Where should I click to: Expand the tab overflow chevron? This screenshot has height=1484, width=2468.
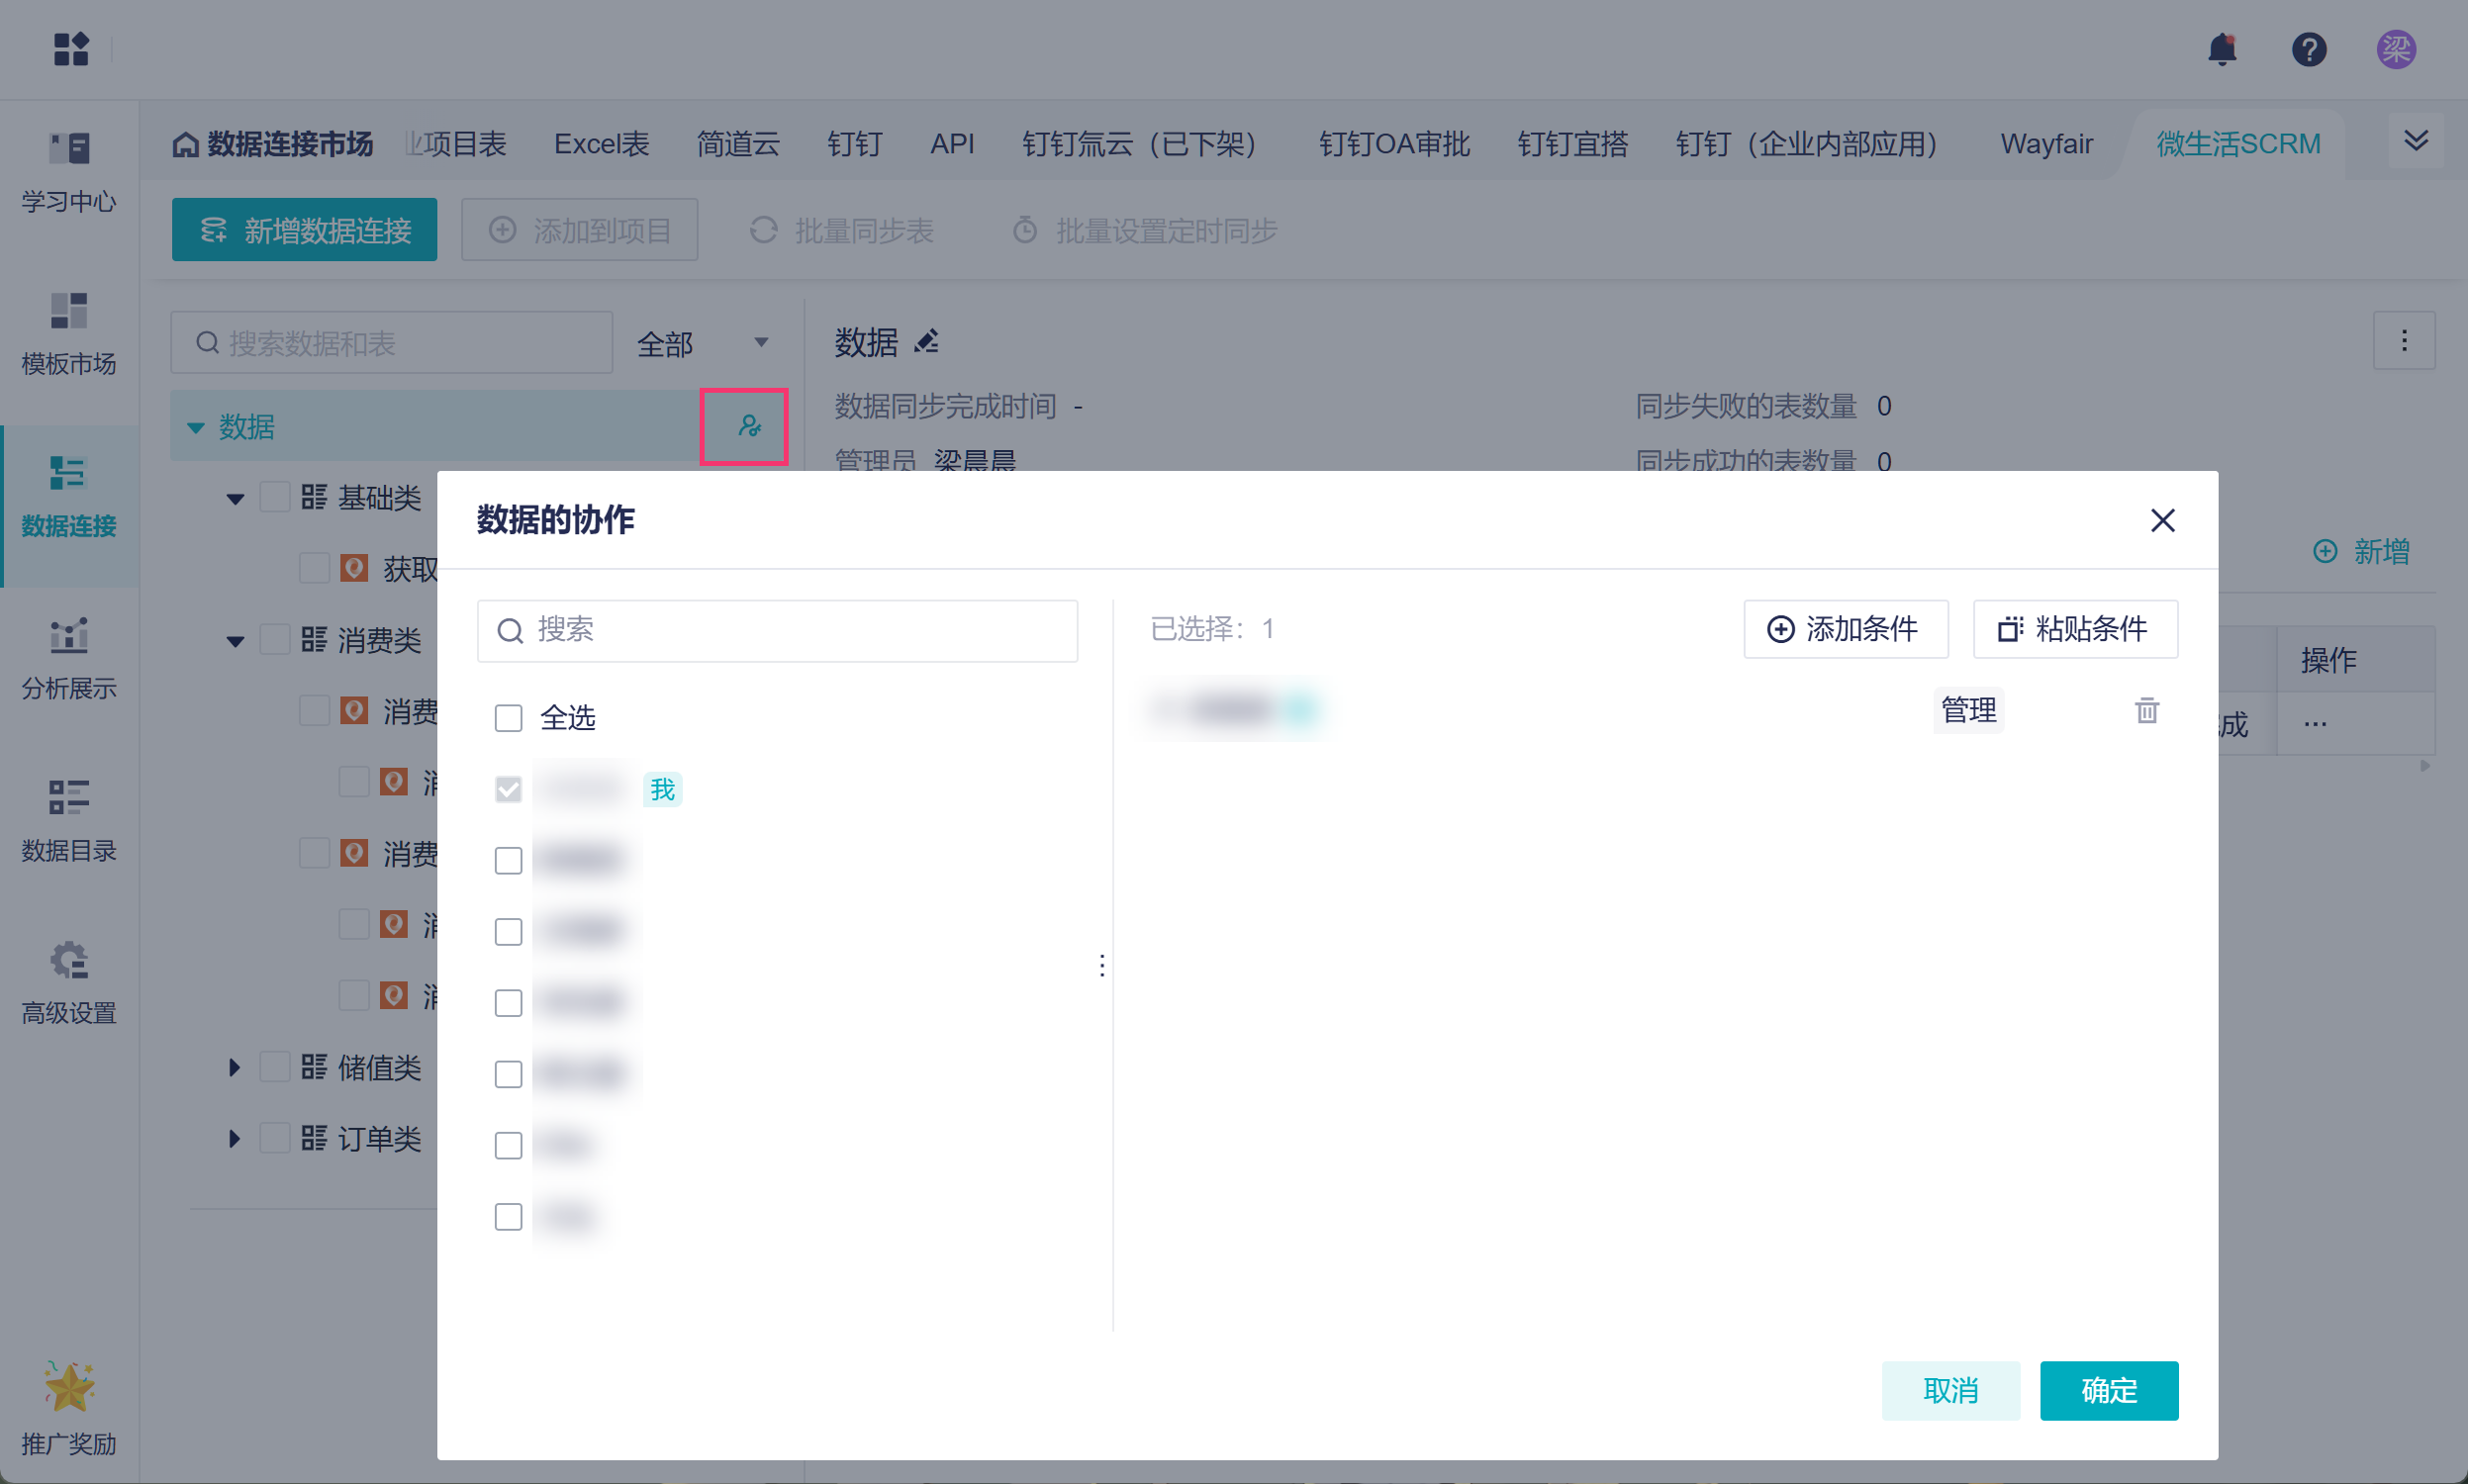(x=2415, y=141)
